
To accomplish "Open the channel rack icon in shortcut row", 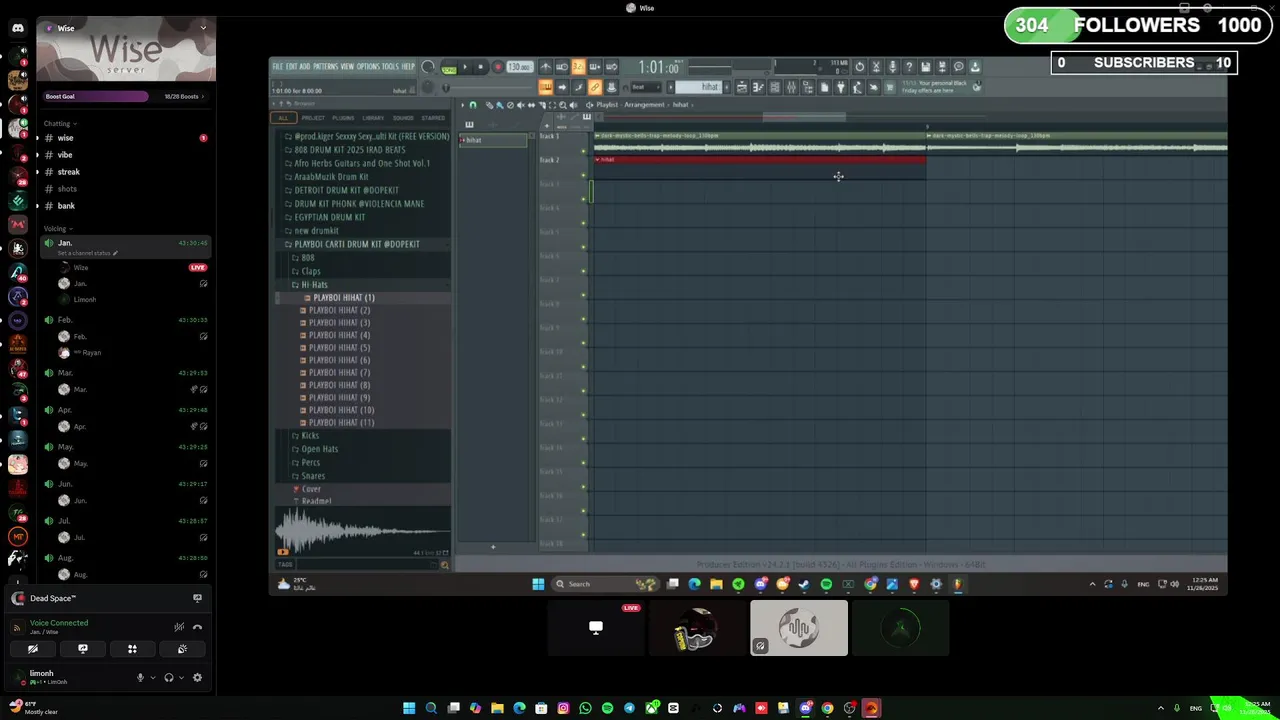I will pos(775,87).
